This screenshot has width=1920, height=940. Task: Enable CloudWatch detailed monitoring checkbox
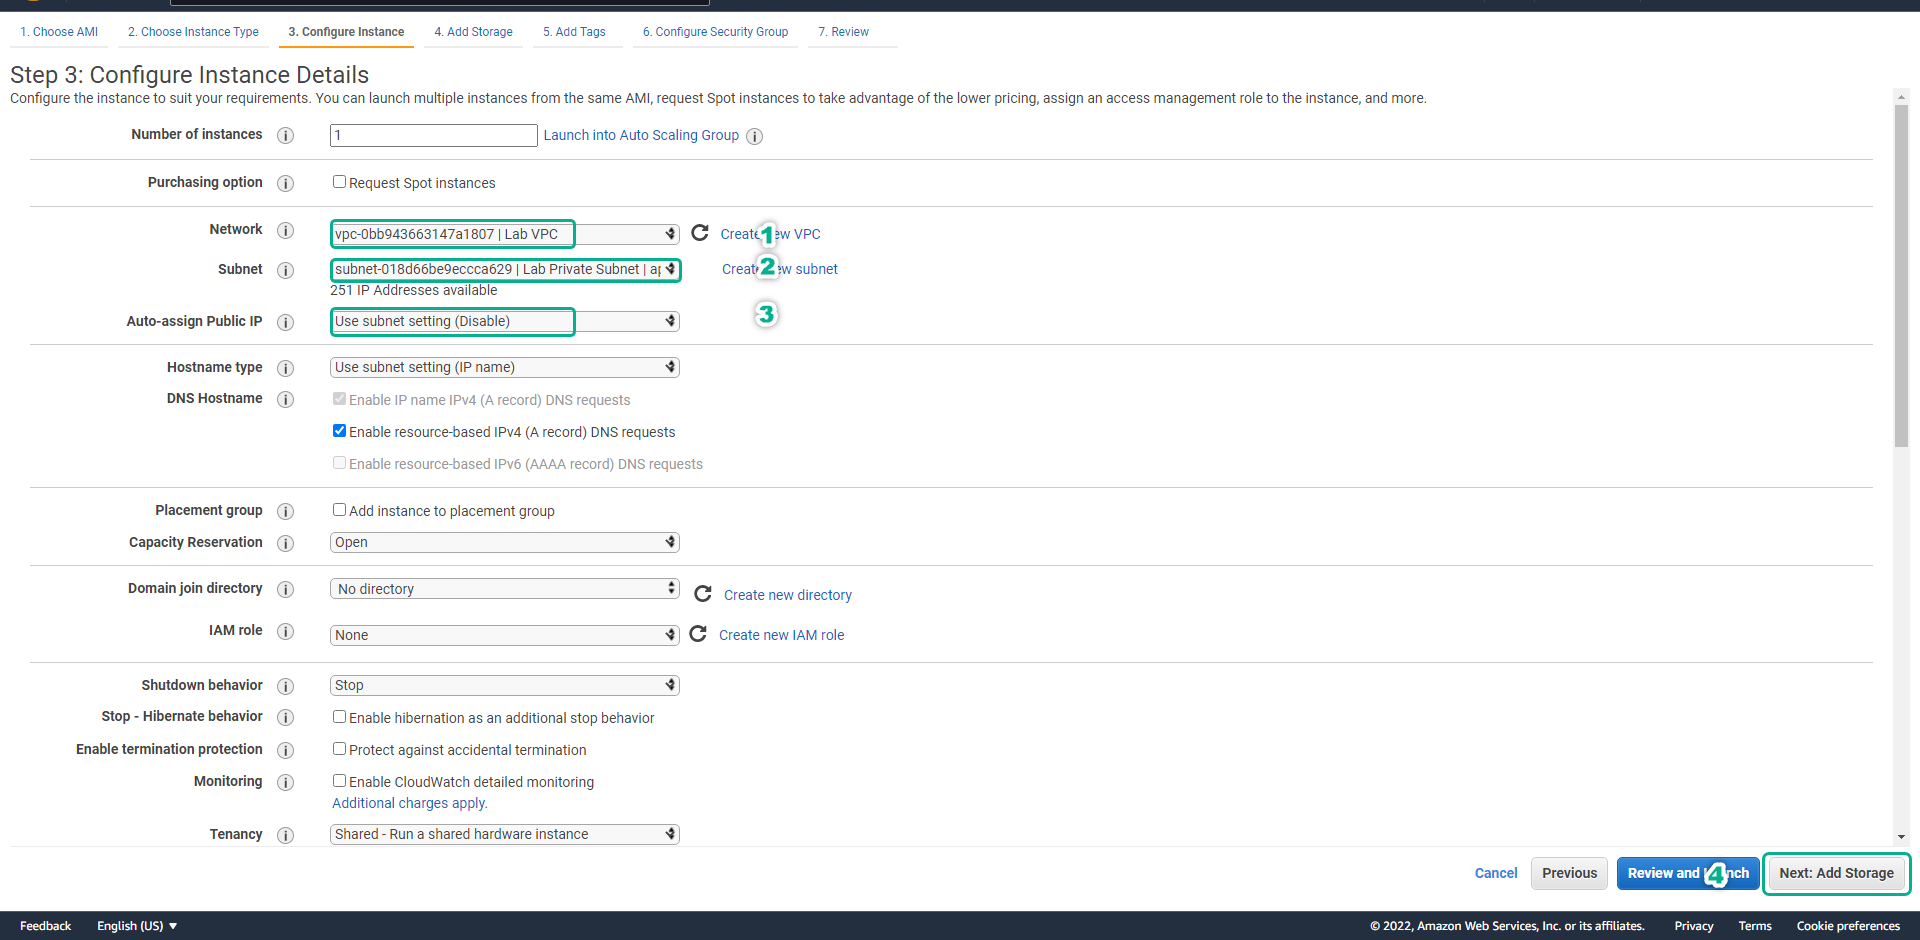point(339,781)
